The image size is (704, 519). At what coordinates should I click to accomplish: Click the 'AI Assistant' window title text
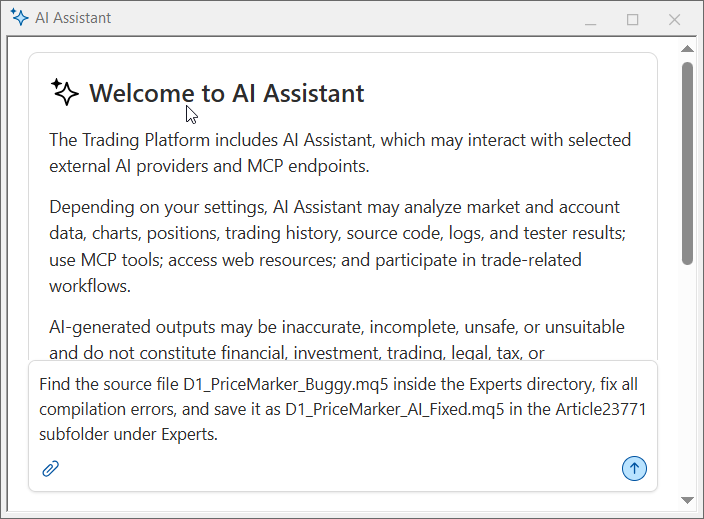[73, 18]
